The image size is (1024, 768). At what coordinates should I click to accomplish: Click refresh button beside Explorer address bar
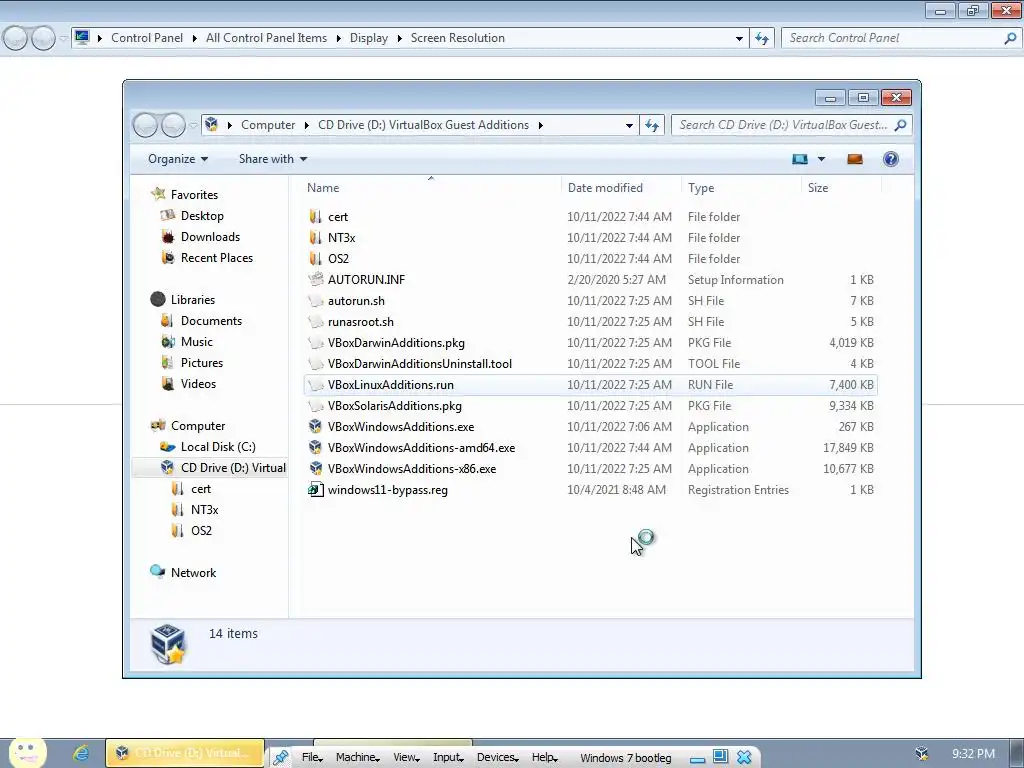click(x=652, y=125)
